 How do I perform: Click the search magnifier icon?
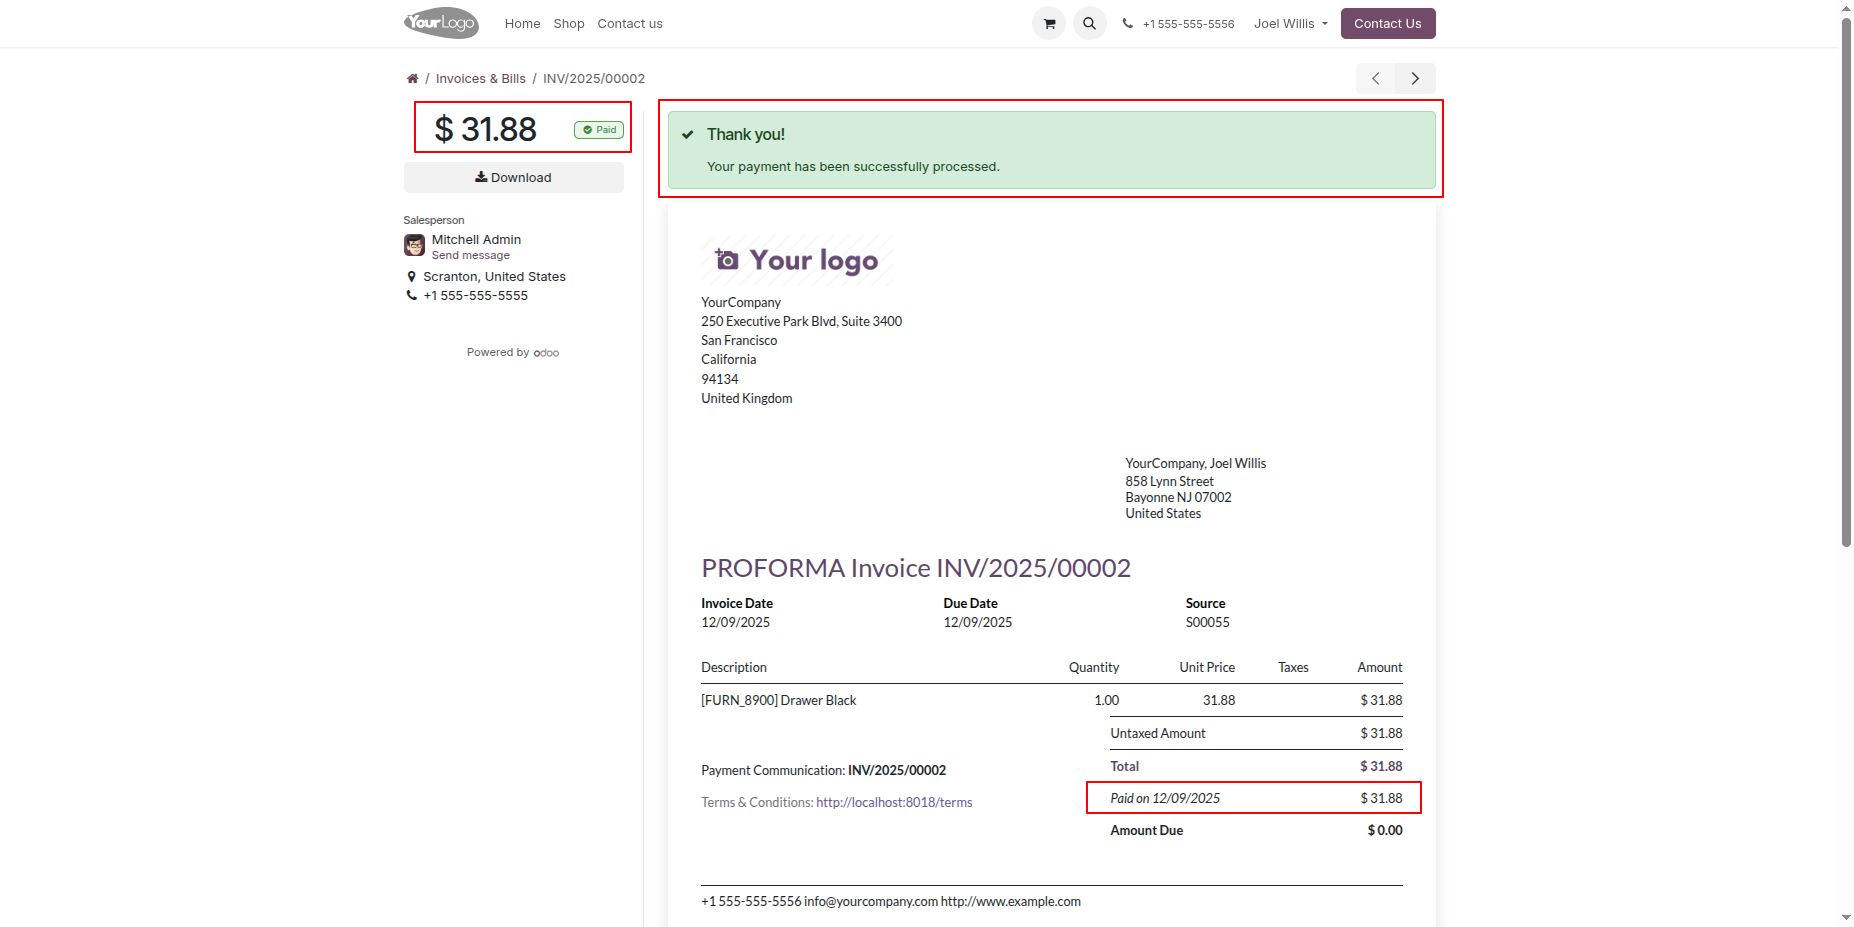1089,23
